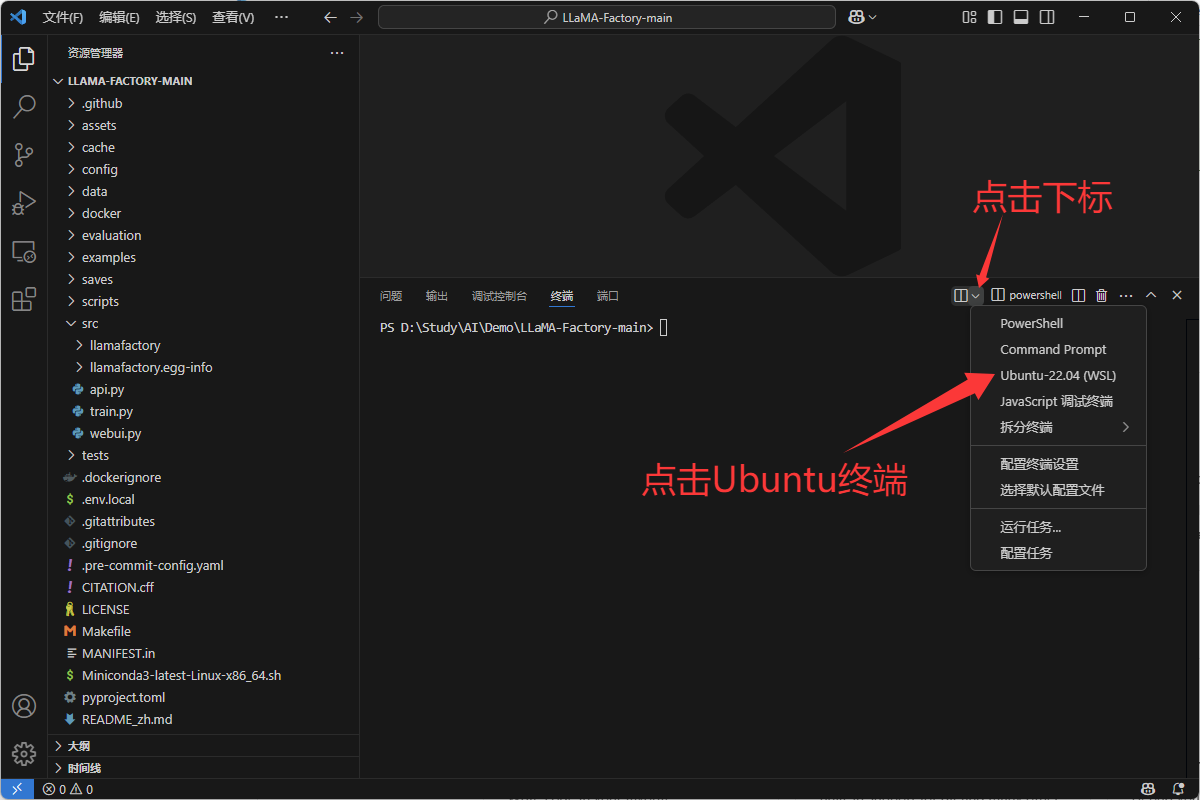The width and height of the screenshot is (1200, 800).
Task: Switch to the 问题 panel tab
Action: coord(391,296)
